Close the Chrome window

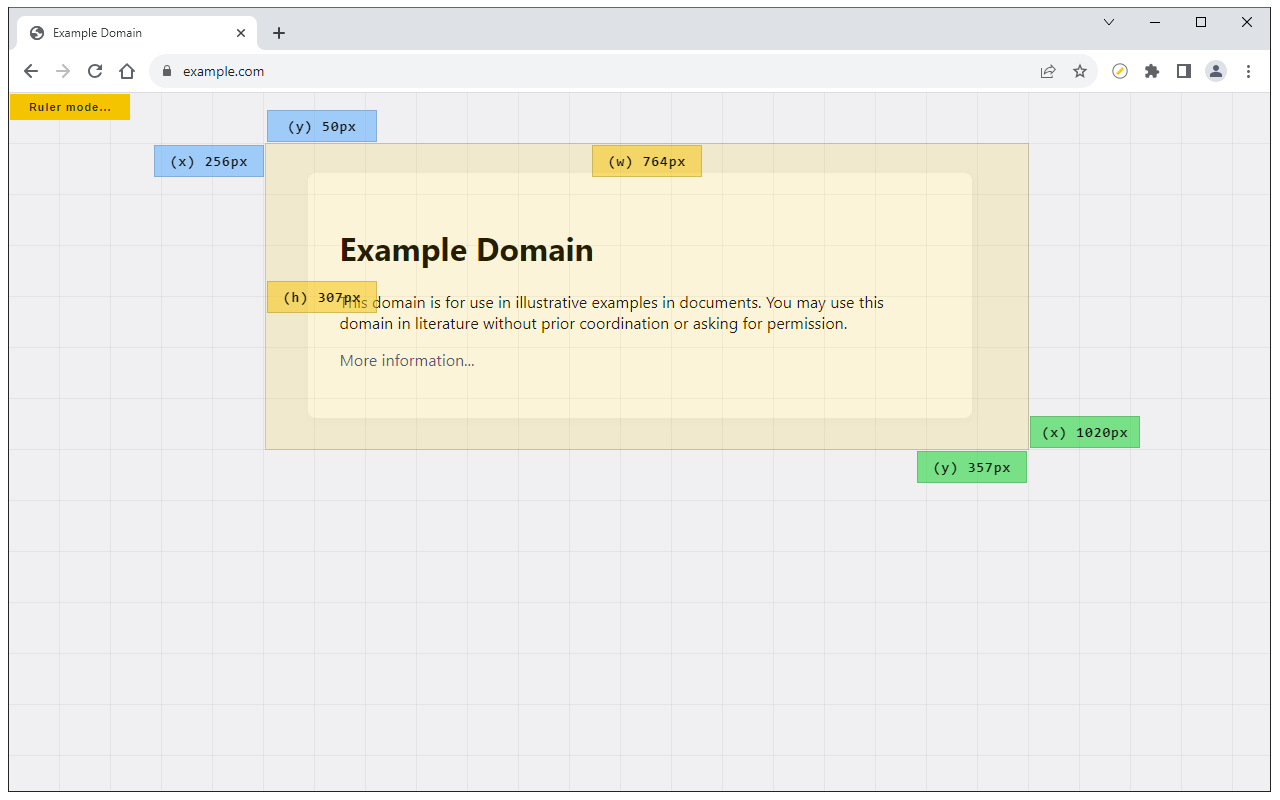coord(1247,22)
